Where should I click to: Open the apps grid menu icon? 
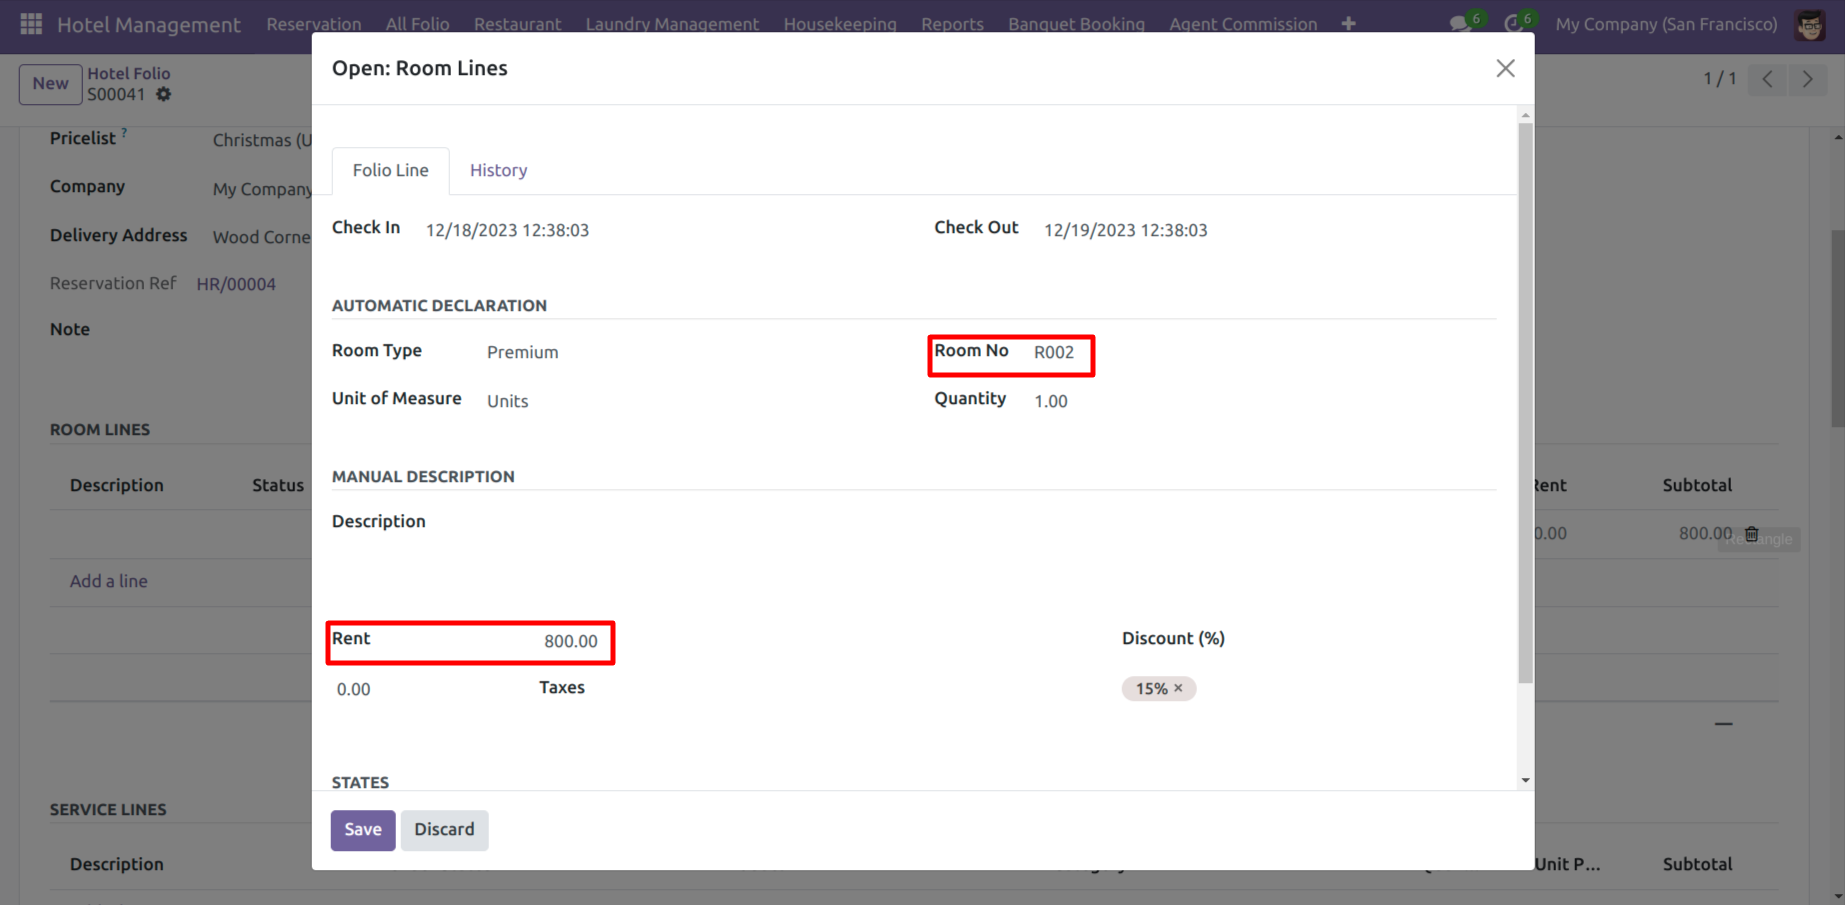pyautogui.click(x=31, y=23)
